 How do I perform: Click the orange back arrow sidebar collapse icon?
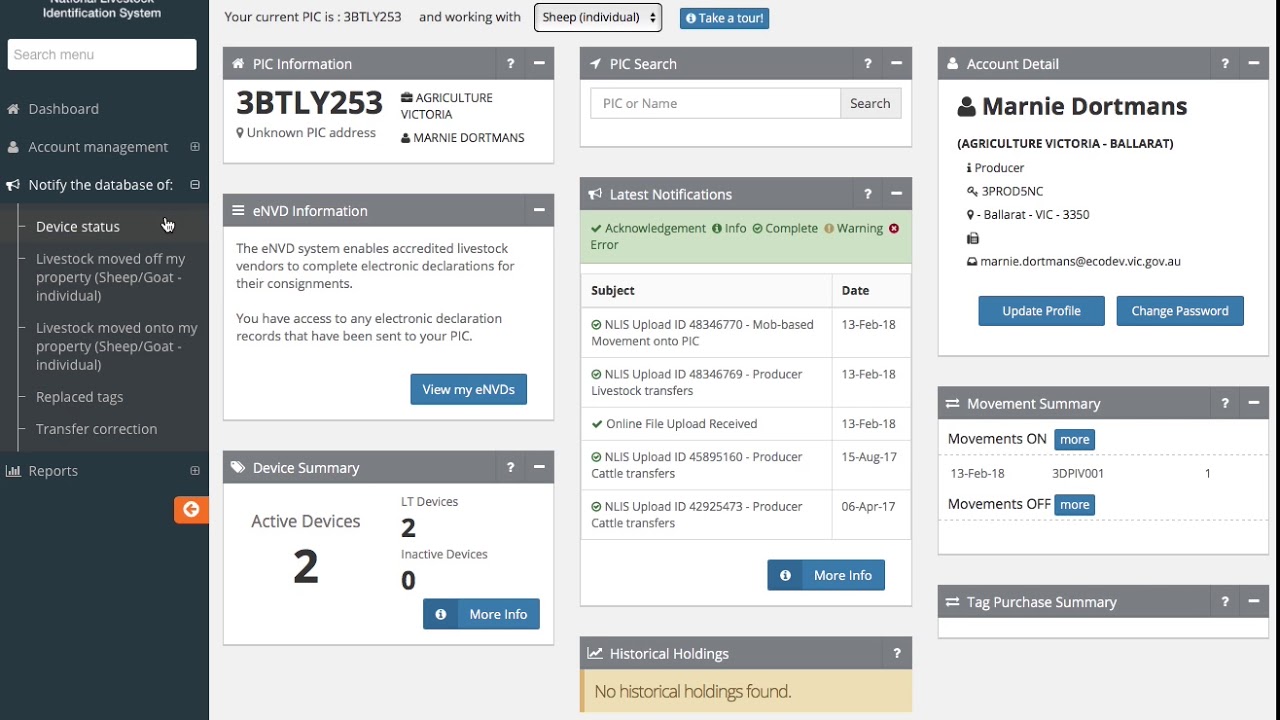click(191, 510)
